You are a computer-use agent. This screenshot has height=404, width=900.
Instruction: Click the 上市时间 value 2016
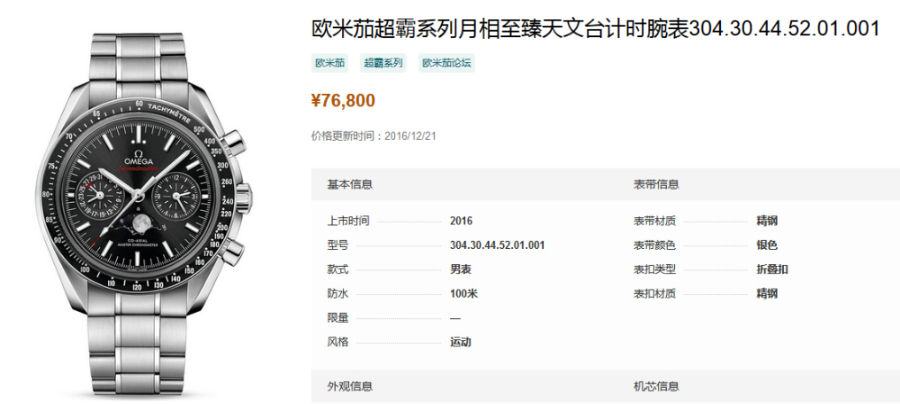461,221
